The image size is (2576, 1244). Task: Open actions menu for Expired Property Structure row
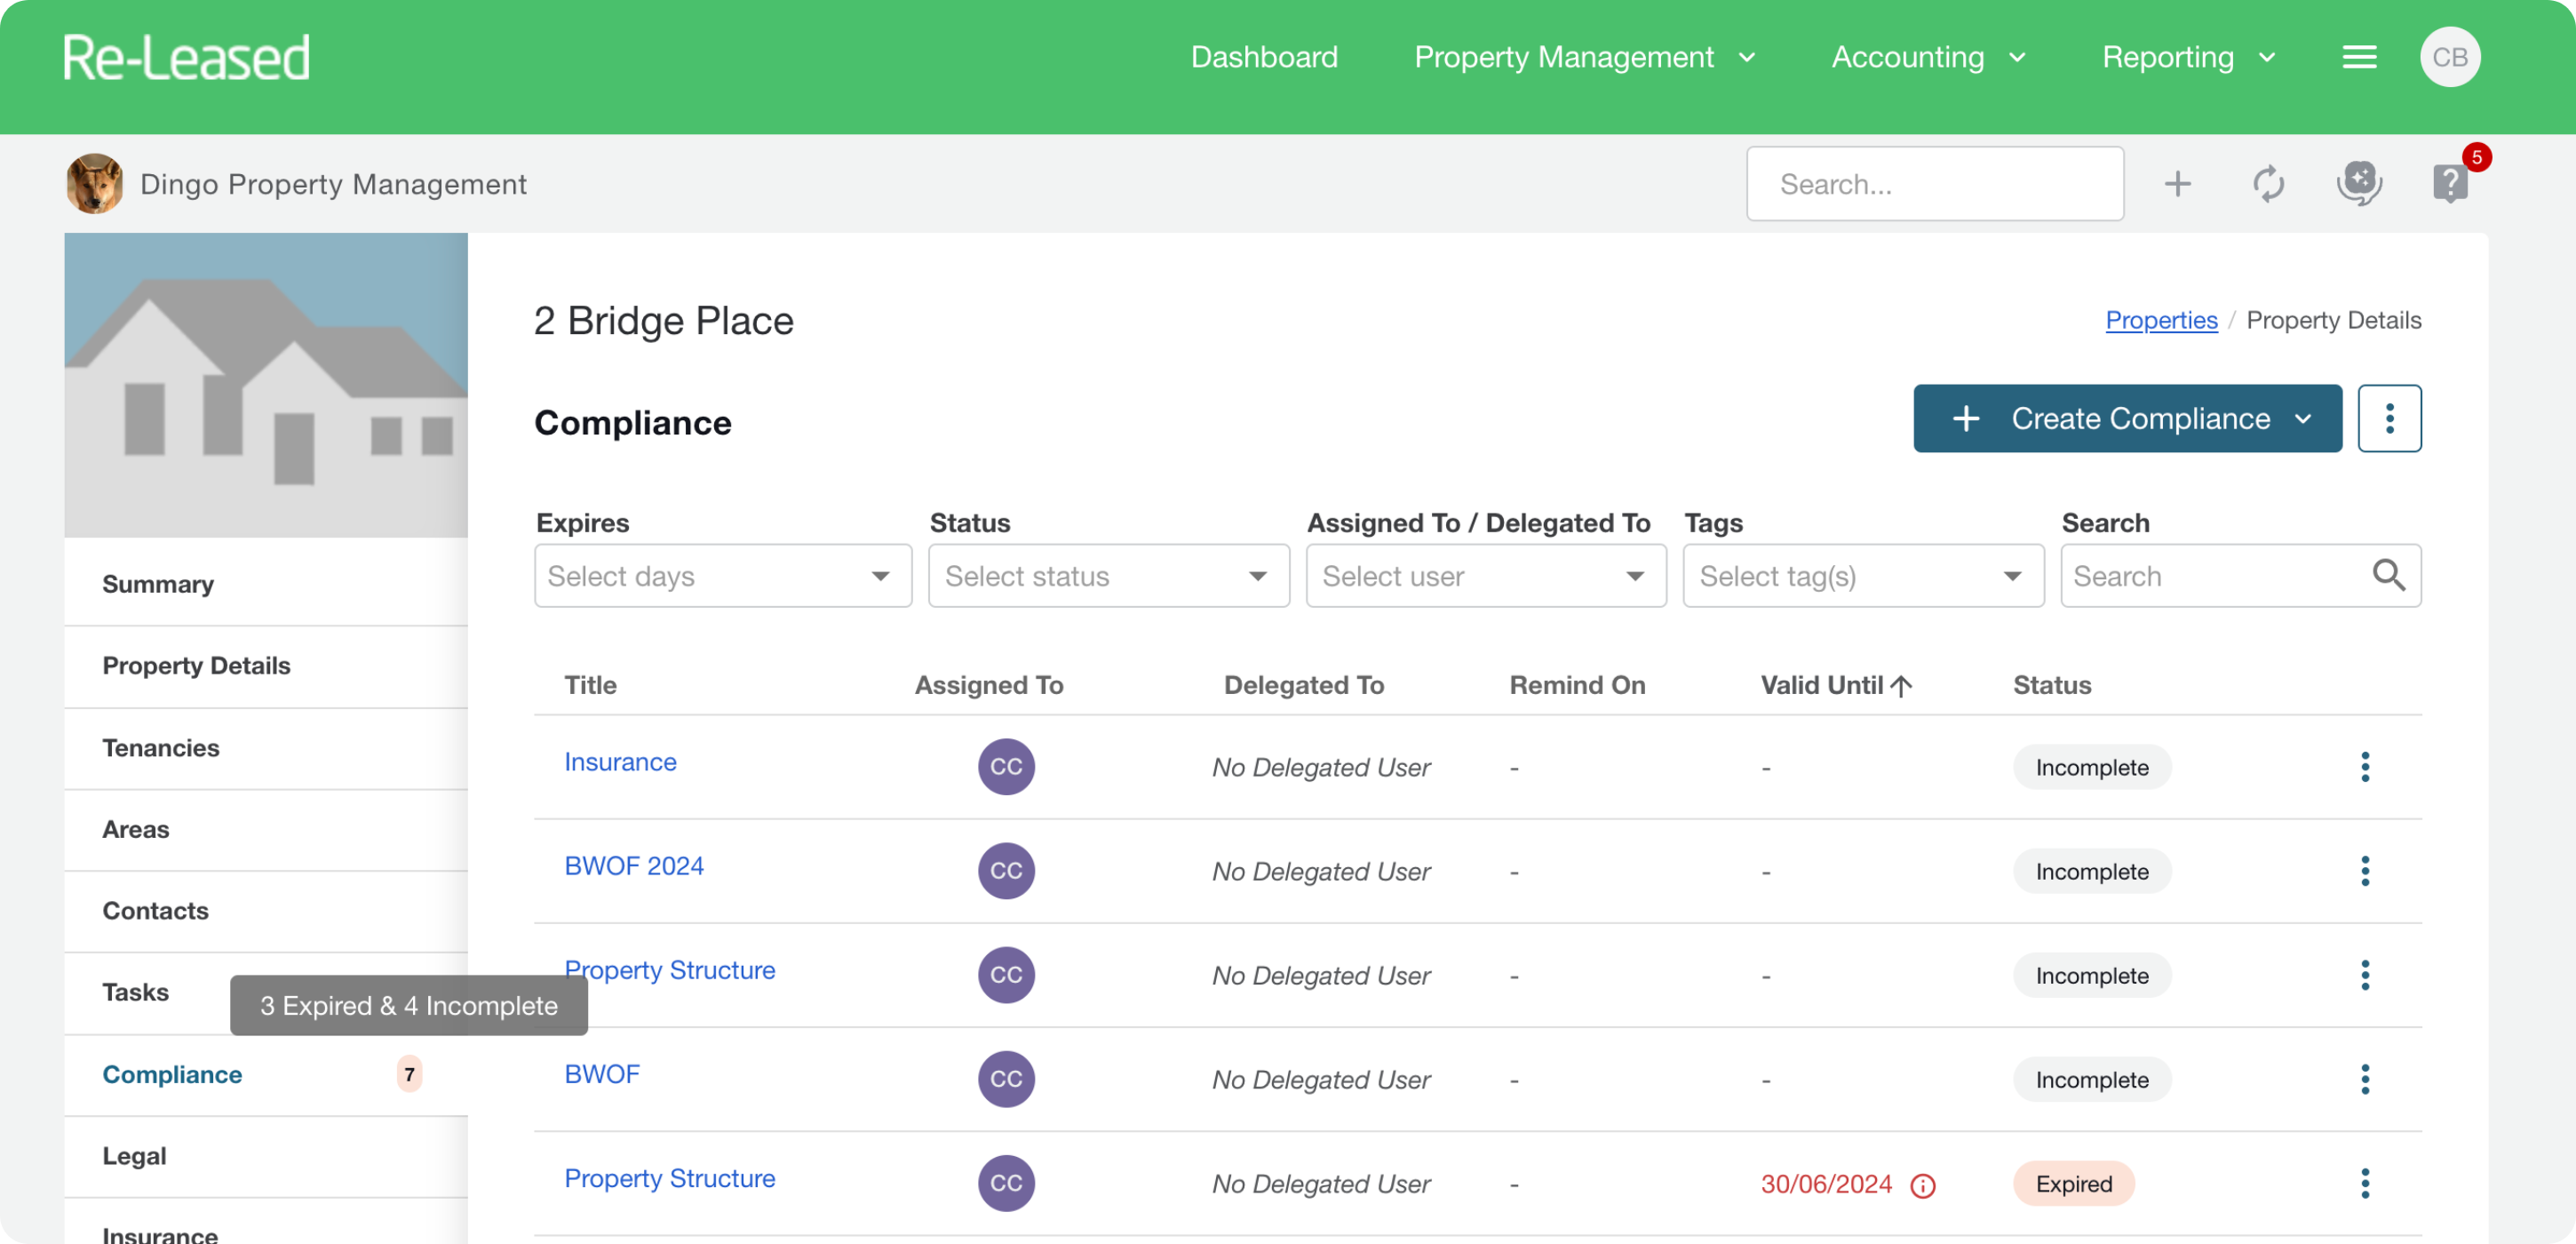(2364, 1183)
